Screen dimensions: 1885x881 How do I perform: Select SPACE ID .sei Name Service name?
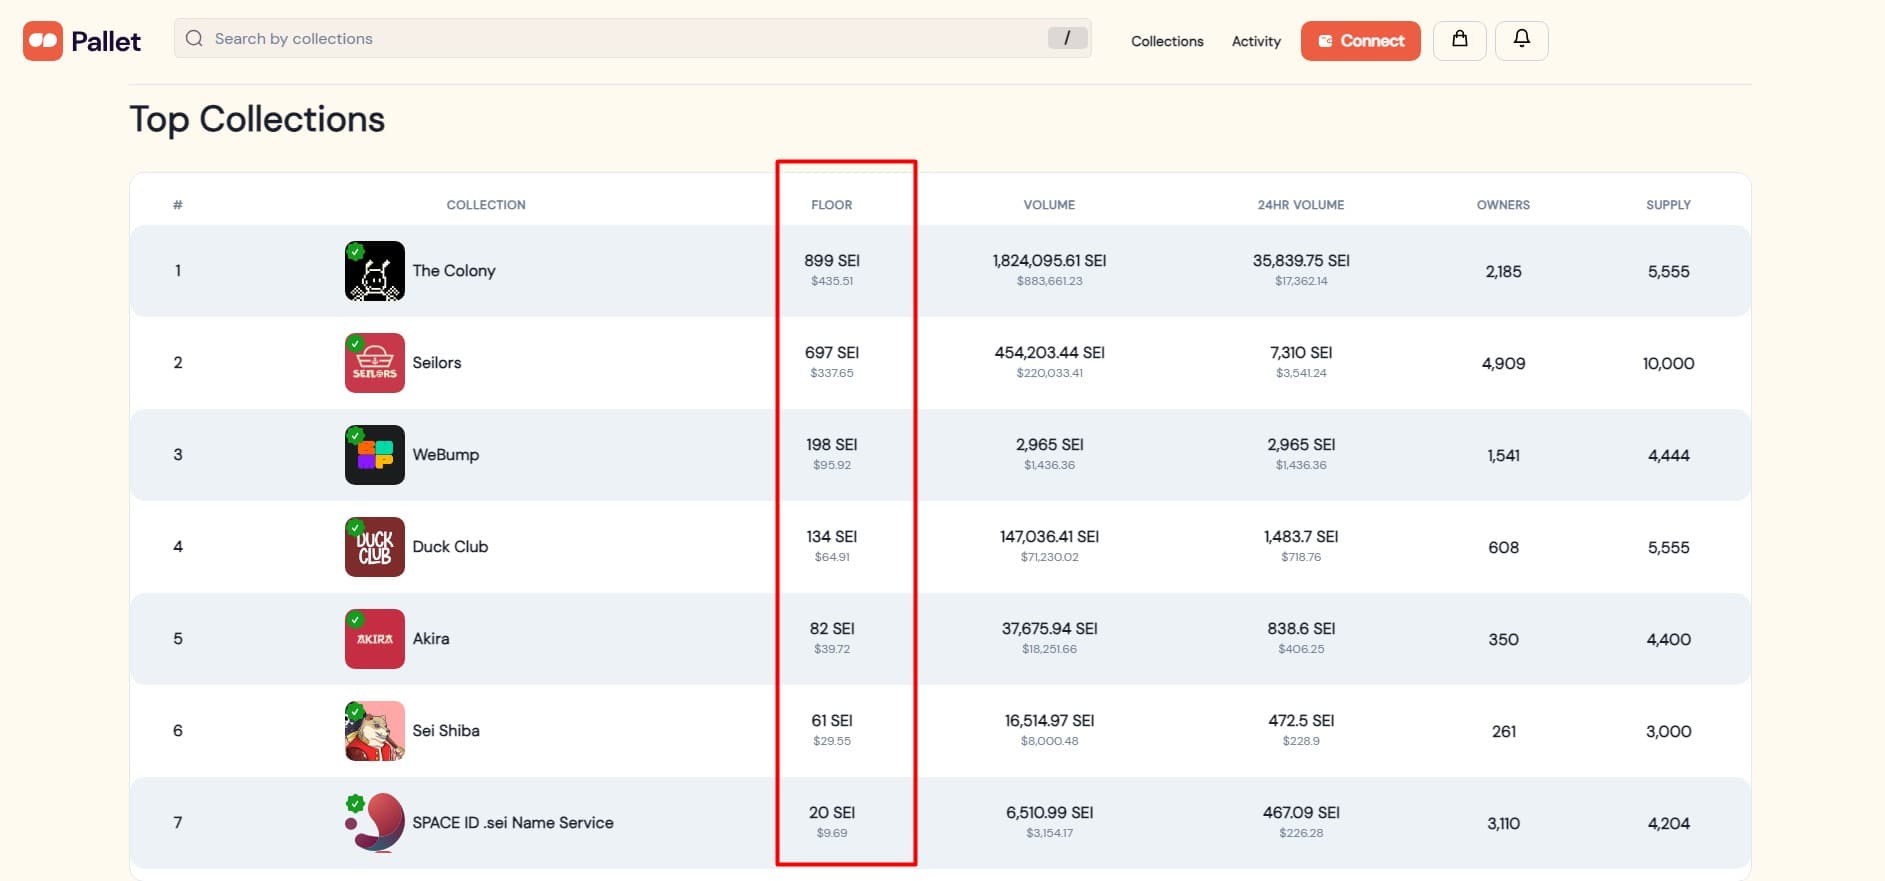(x=513, y=823)
